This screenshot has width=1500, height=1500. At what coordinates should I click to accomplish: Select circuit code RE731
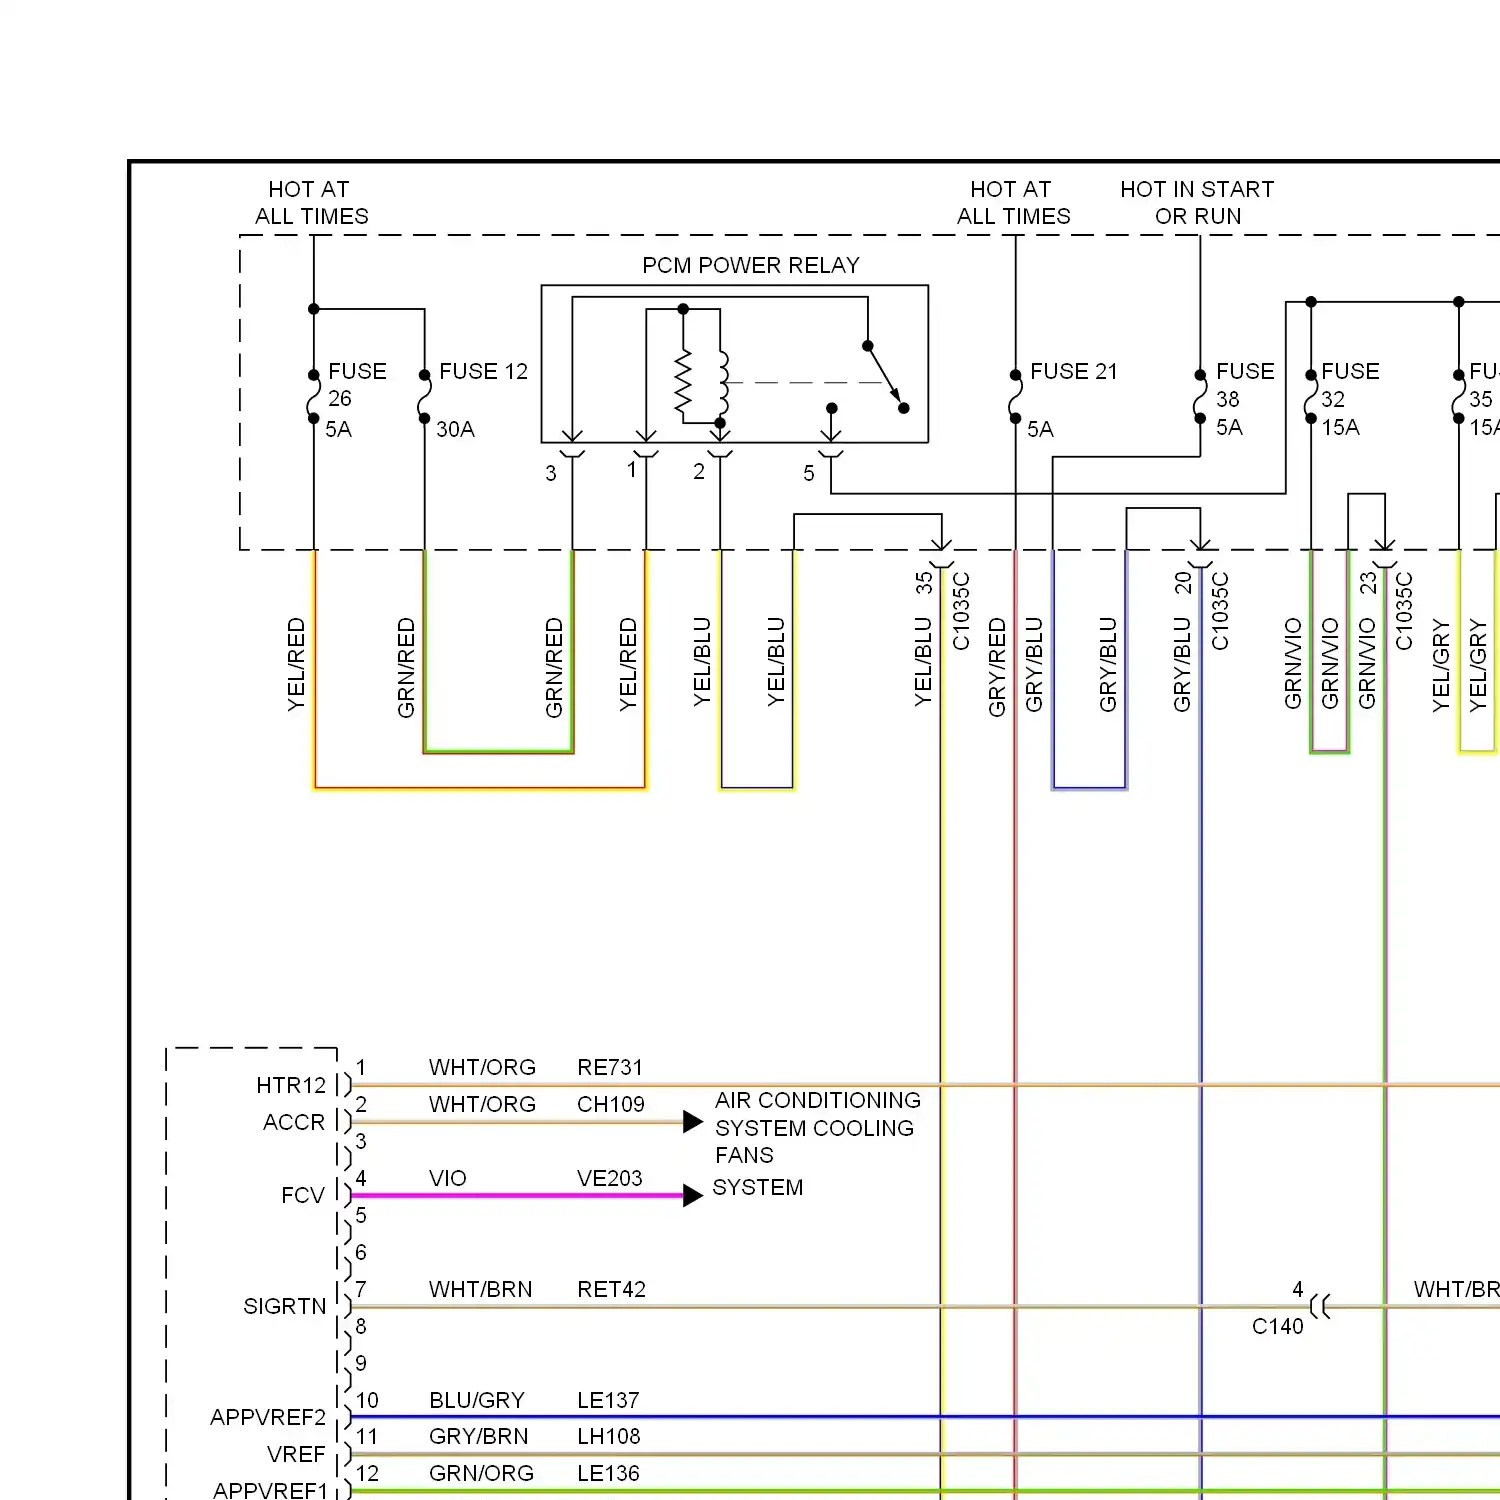click(610, 1067)
